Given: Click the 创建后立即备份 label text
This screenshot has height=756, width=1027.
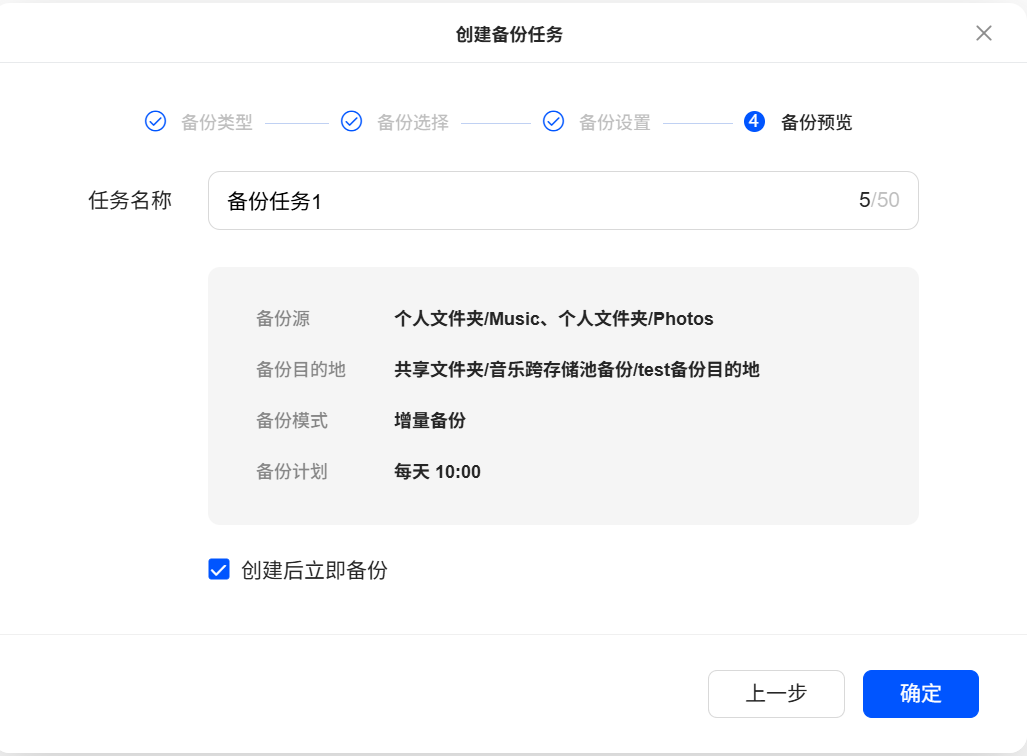Looking at the screenshot, I should [314, 571].
